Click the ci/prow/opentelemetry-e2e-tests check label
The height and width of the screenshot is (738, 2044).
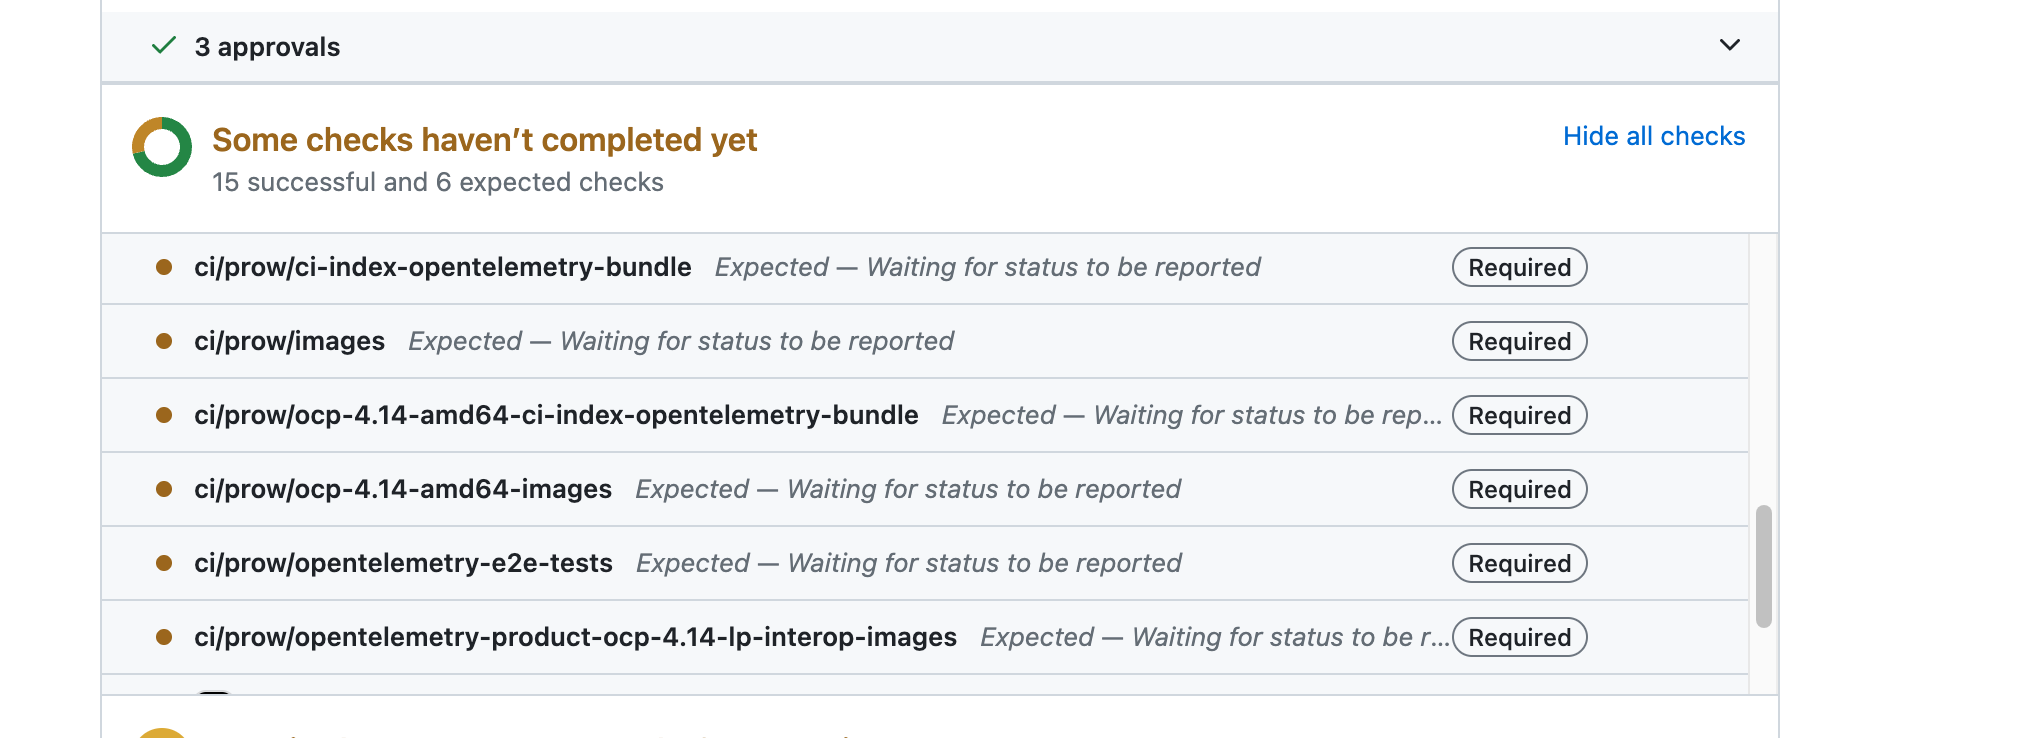click(x=404, y=563)
